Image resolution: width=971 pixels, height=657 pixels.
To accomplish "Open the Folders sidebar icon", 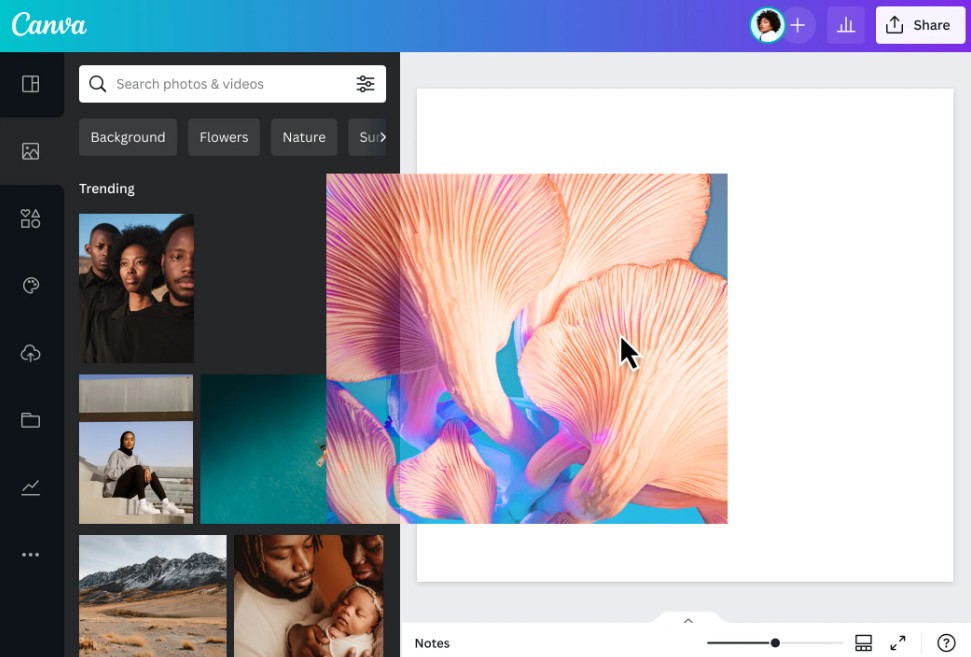I will pyautogui.click(x=31, y=420).
